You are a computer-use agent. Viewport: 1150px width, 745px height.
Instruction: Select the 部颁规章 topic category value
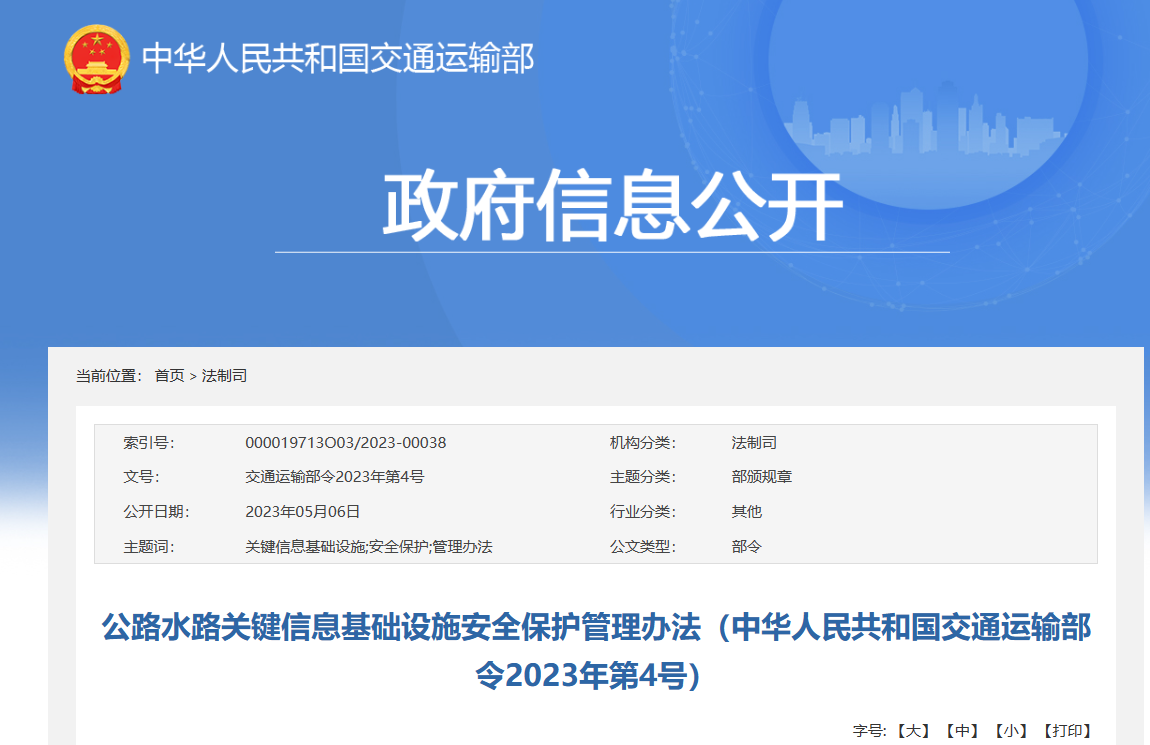(761, 477)
